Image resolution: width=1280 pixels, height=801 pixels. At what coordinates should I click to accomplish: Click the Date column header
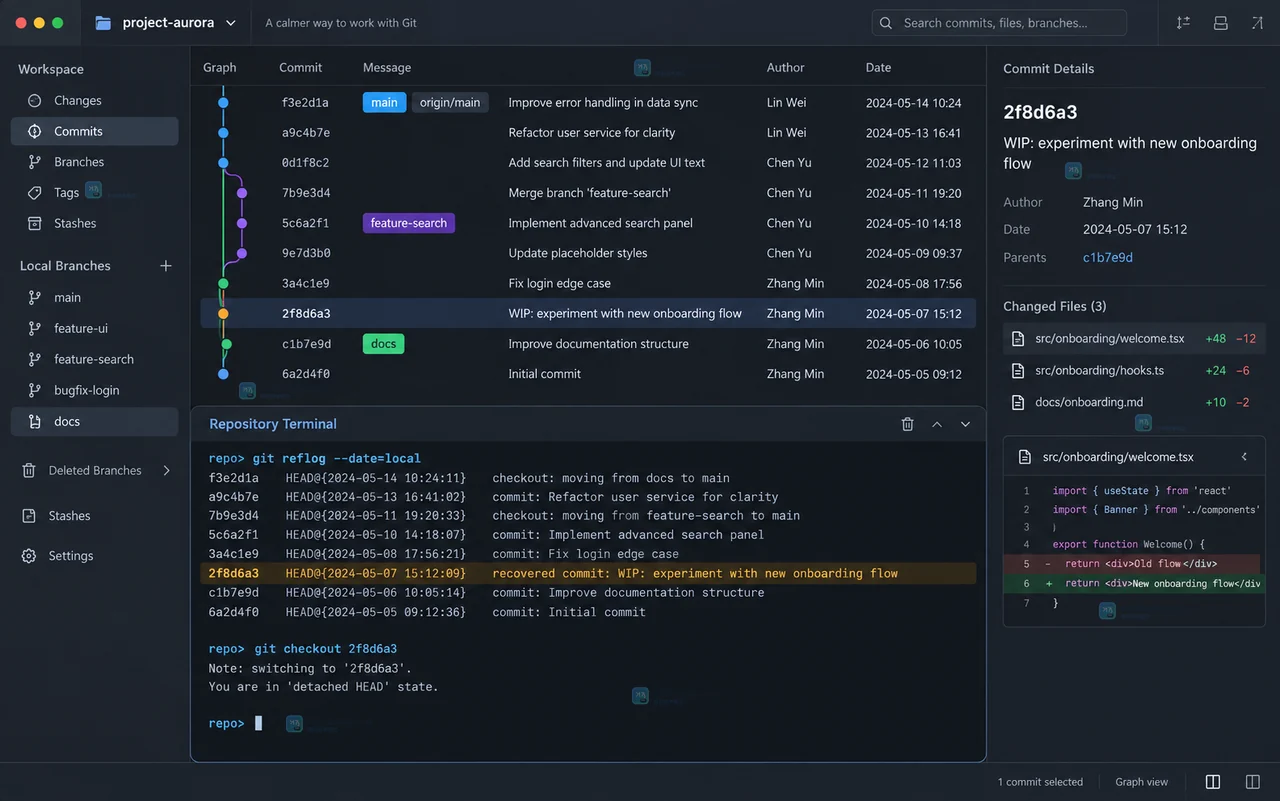pos(878,67)
